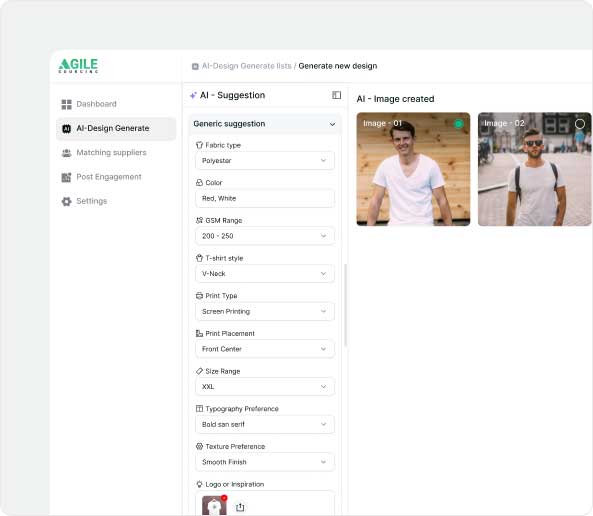This screenshot has height=516, width=593.
Task: Click the suggestion panel vertical scrollbar
Action: [346, 305]
